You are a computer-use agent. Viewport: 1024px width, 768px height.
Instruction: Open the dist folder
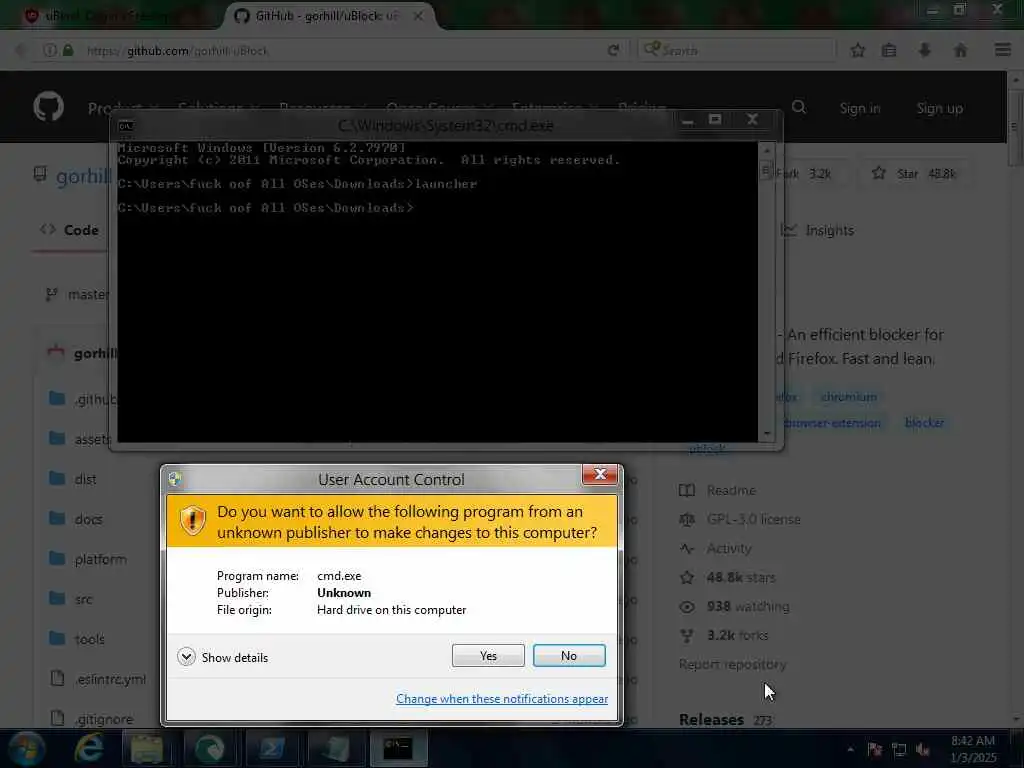[x=86, y=479]
